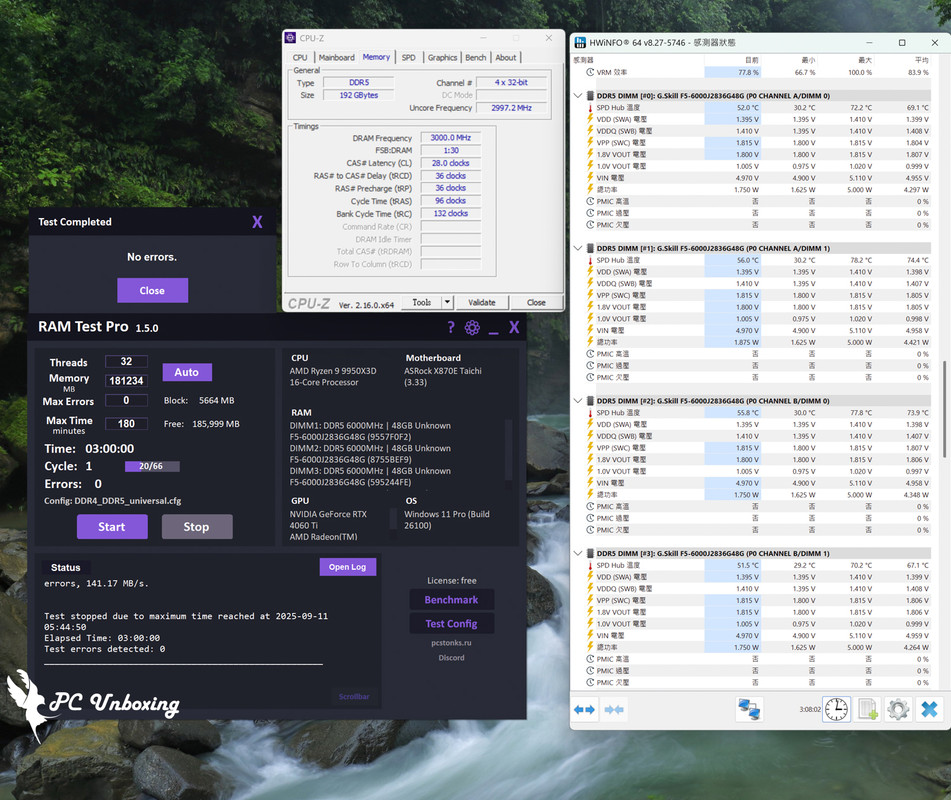Collapse the DDR5 DIMM [#0] sensor group
Image resolution: width=951 pixels, height=800 pixels.
tap(578, 96)
